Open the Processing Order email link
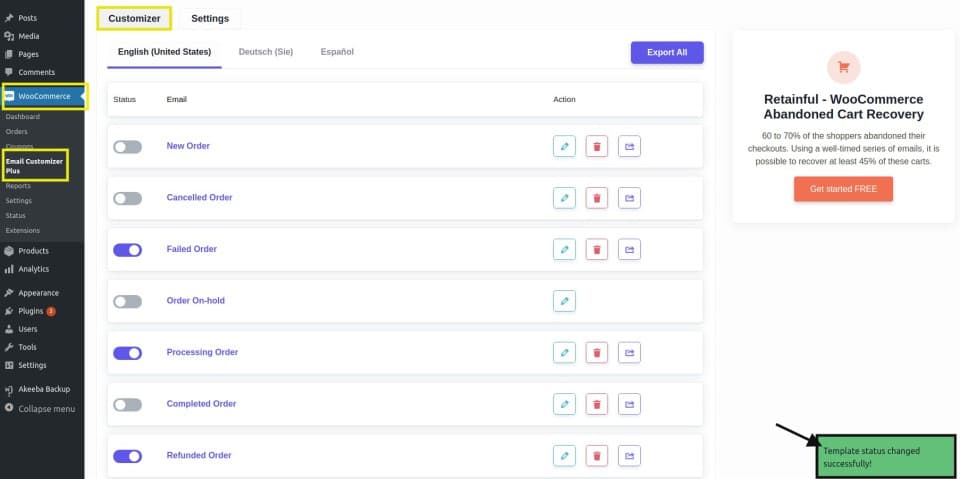This screenshot has width=960, height=479. point(202,352)
